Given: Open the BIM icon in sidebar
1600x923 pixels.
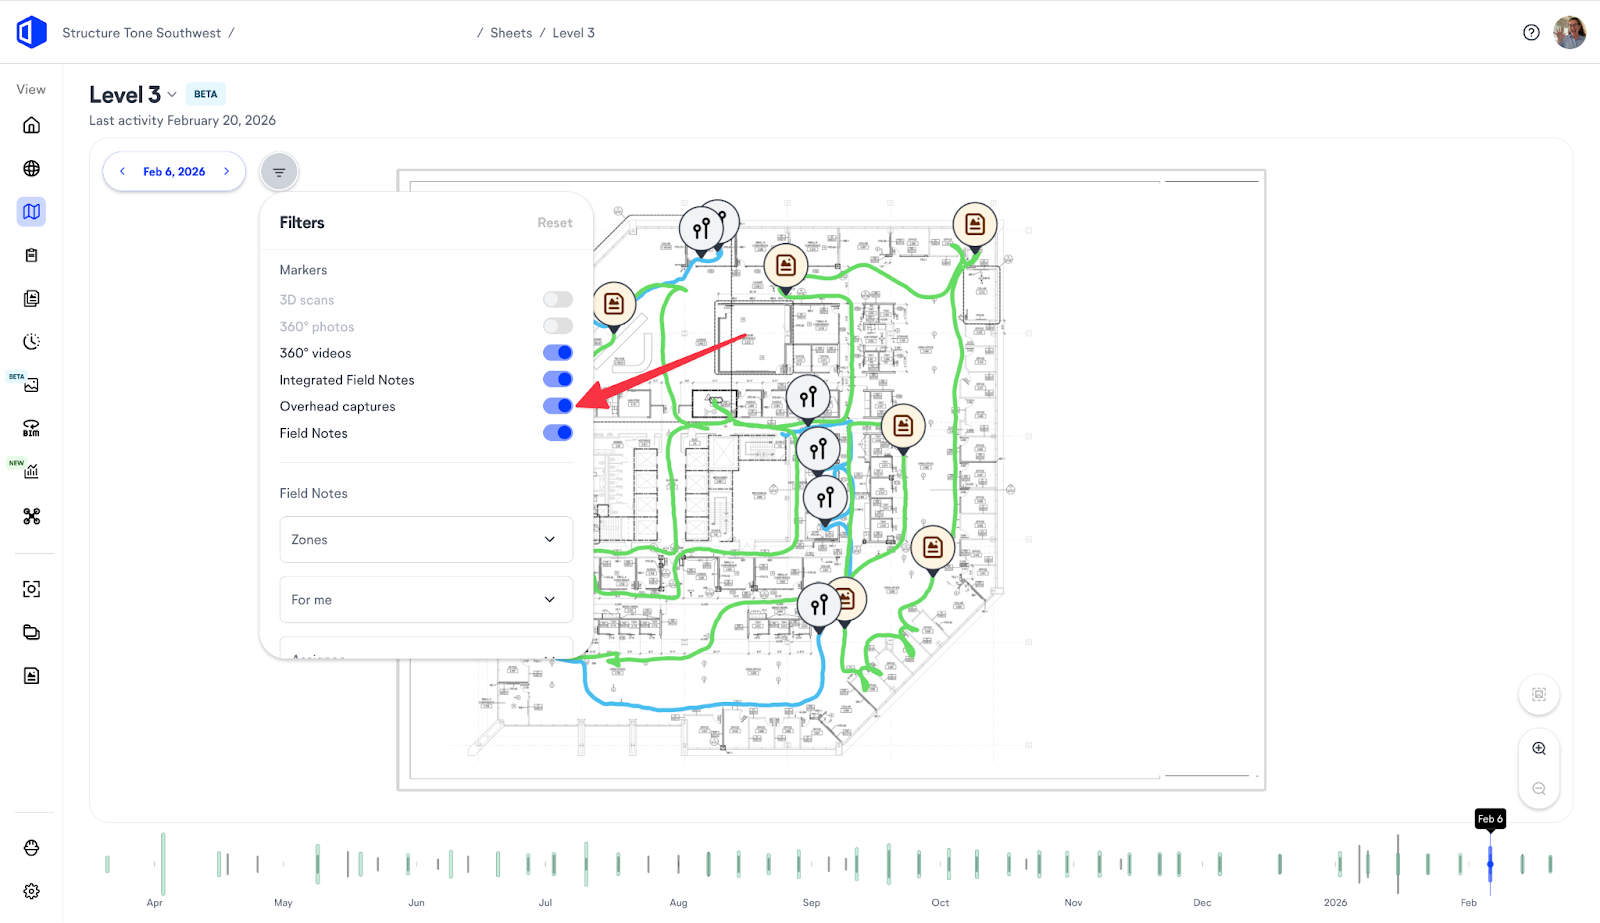Looking at the screenshot, I should pos(32,428).
